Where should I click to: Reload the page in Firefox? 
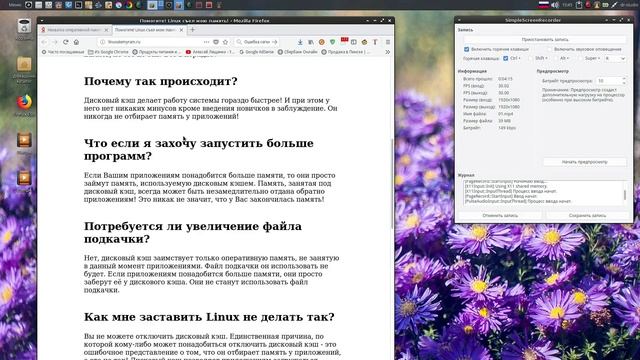point(66,42)
